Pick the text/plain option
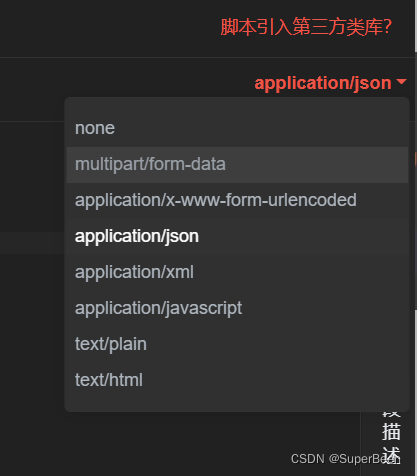The image size is (417, 476). coord(237,344)
